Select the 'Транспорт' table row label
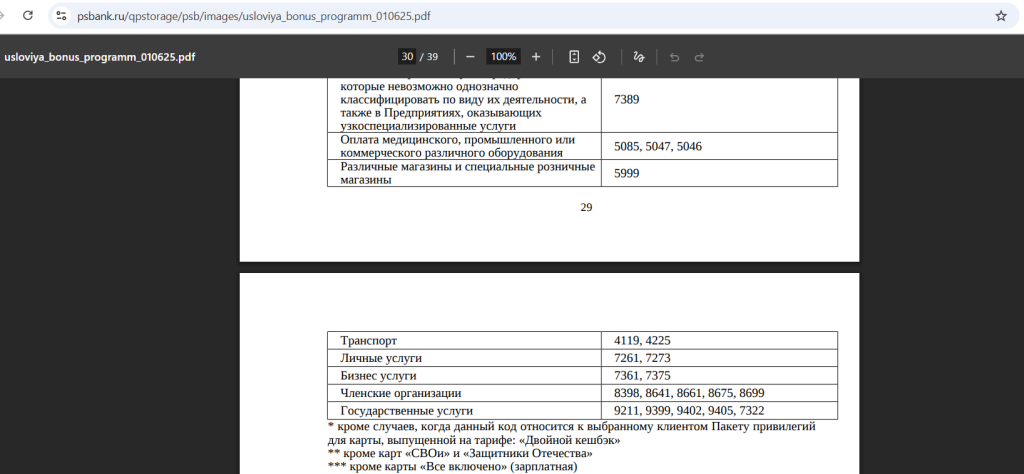 pyautogui.click(x=368, y=341)
